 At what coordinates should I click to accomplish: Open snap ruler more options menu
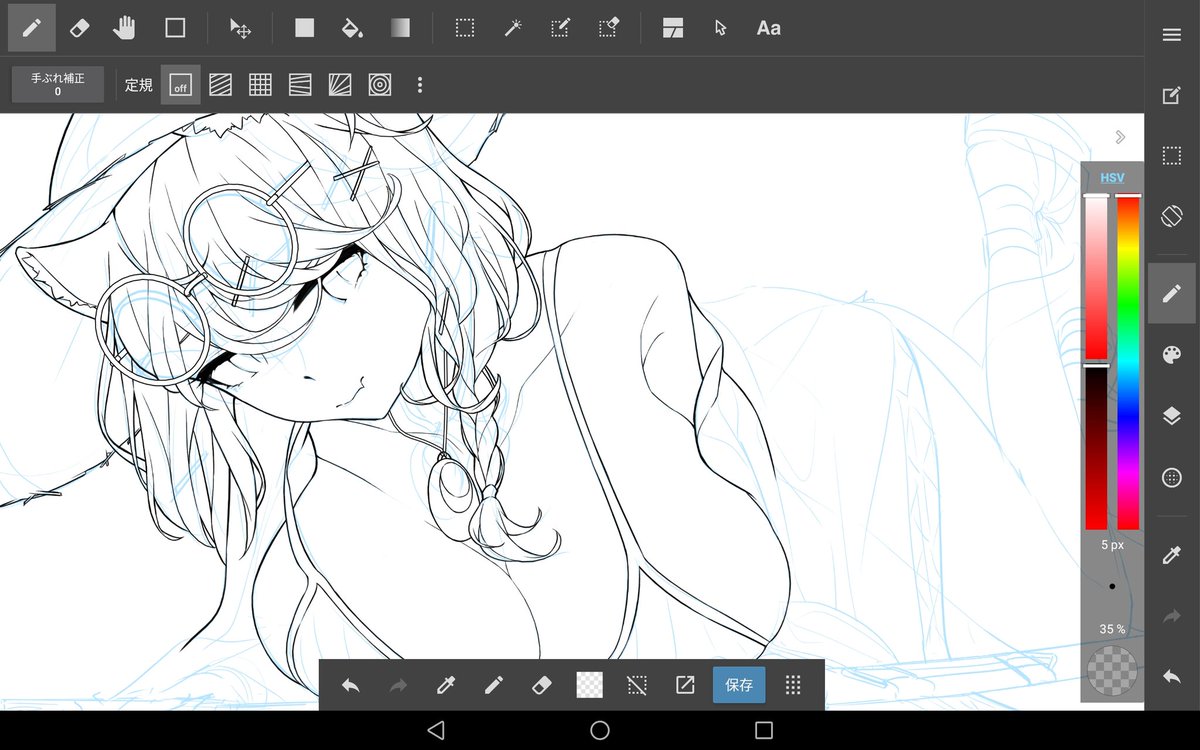point(420,85)
